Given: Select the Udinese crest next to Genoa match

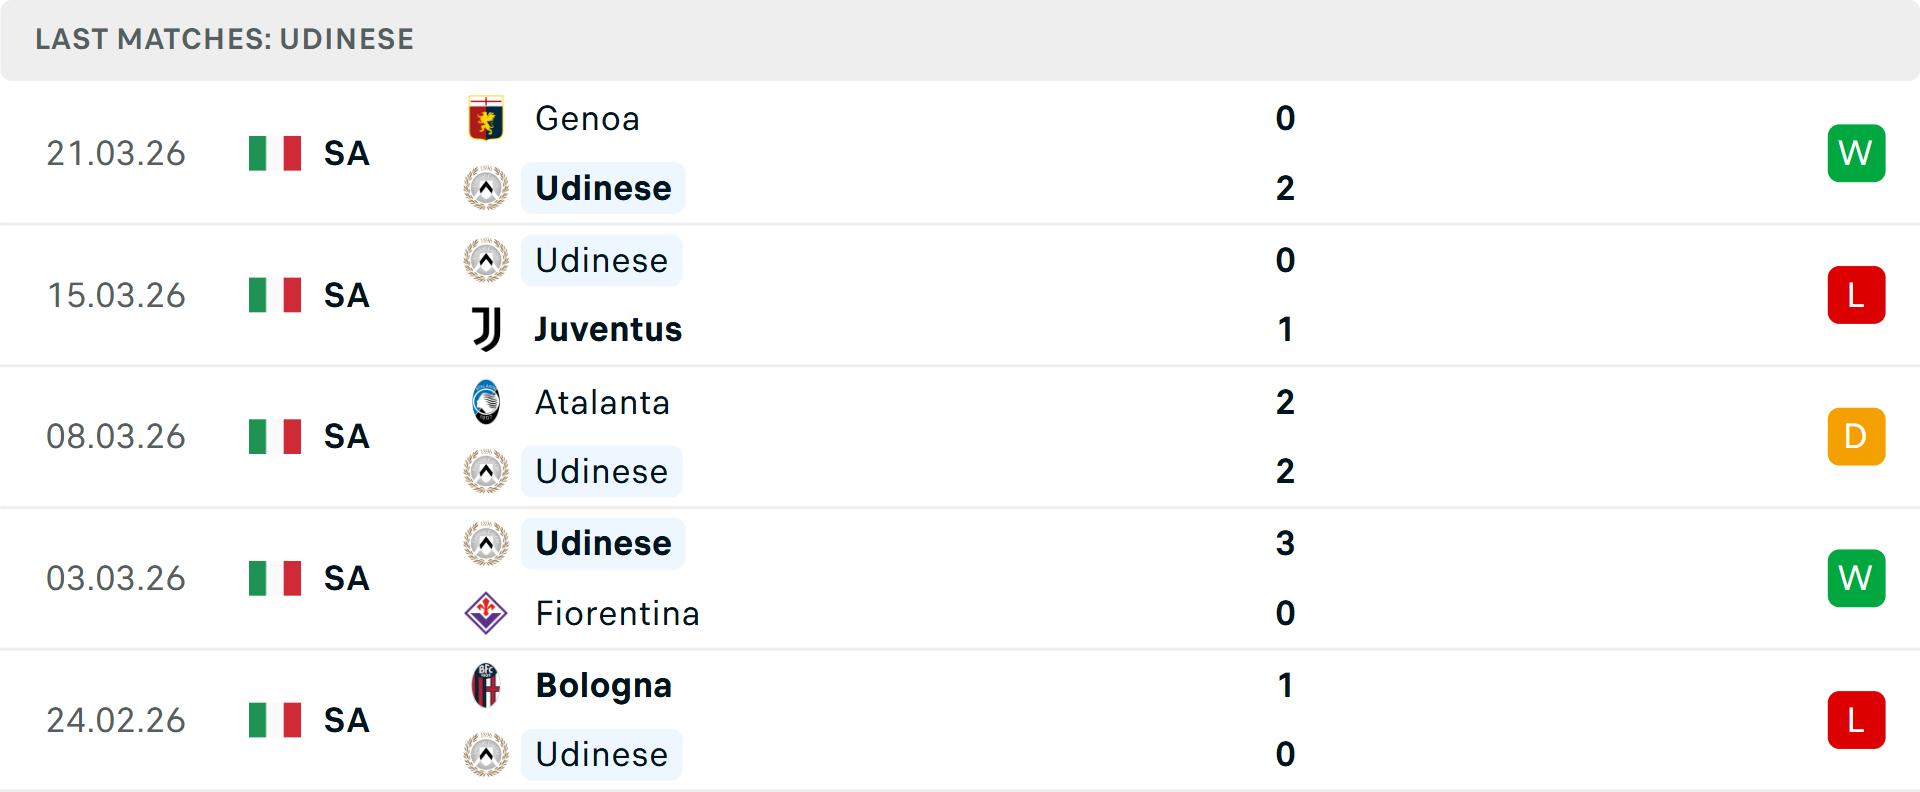Looking at the screenshot, I should 486,187.
